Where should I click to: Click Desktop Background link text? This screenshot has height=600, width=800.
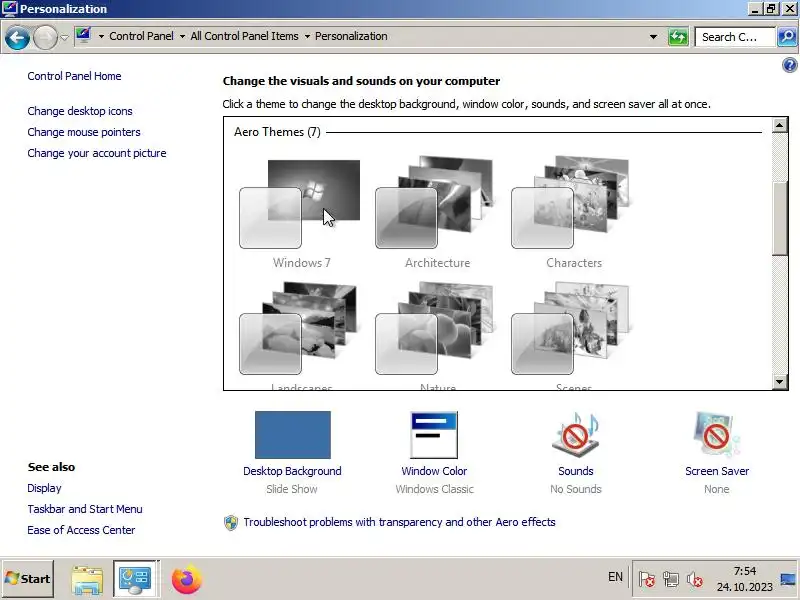pyautogui.click(x=292, y=471)
